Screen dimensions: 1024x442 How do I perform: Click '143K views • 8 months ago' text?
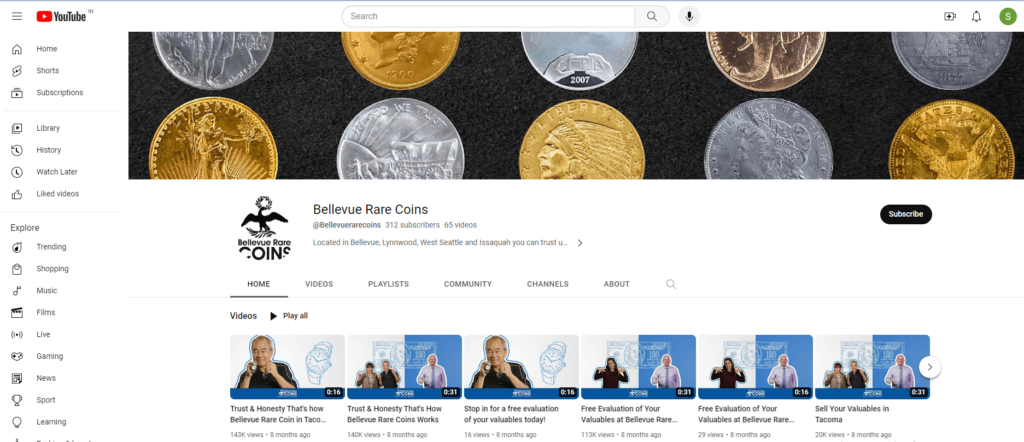click(270, 435)
